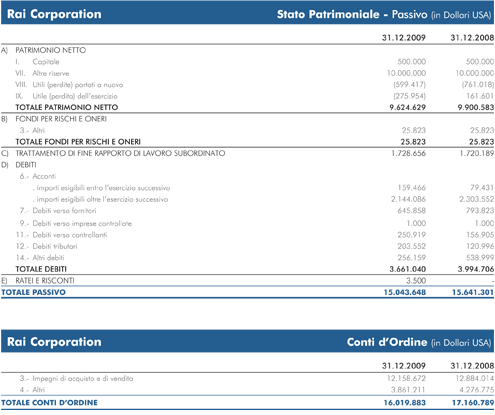Click value 161.601
This screenshot has height=415, width=495.
pyautogui.click(x=480, y=96)
